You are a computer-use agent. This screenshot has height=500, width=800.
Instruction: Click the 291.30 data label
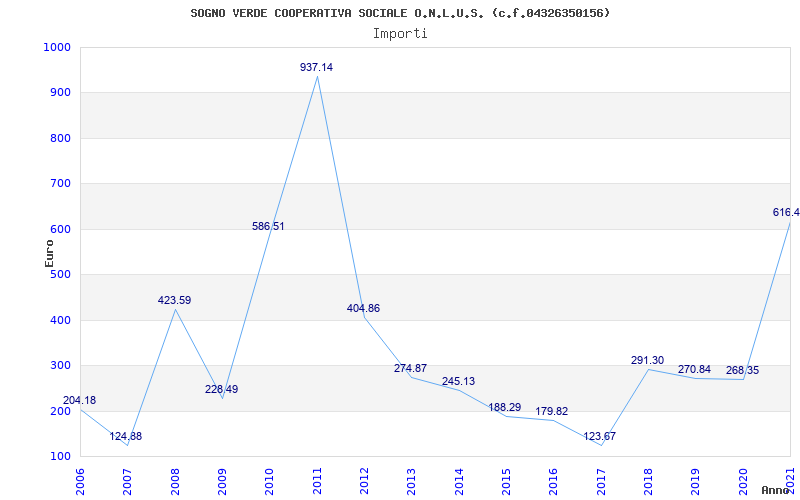[647, 361]
